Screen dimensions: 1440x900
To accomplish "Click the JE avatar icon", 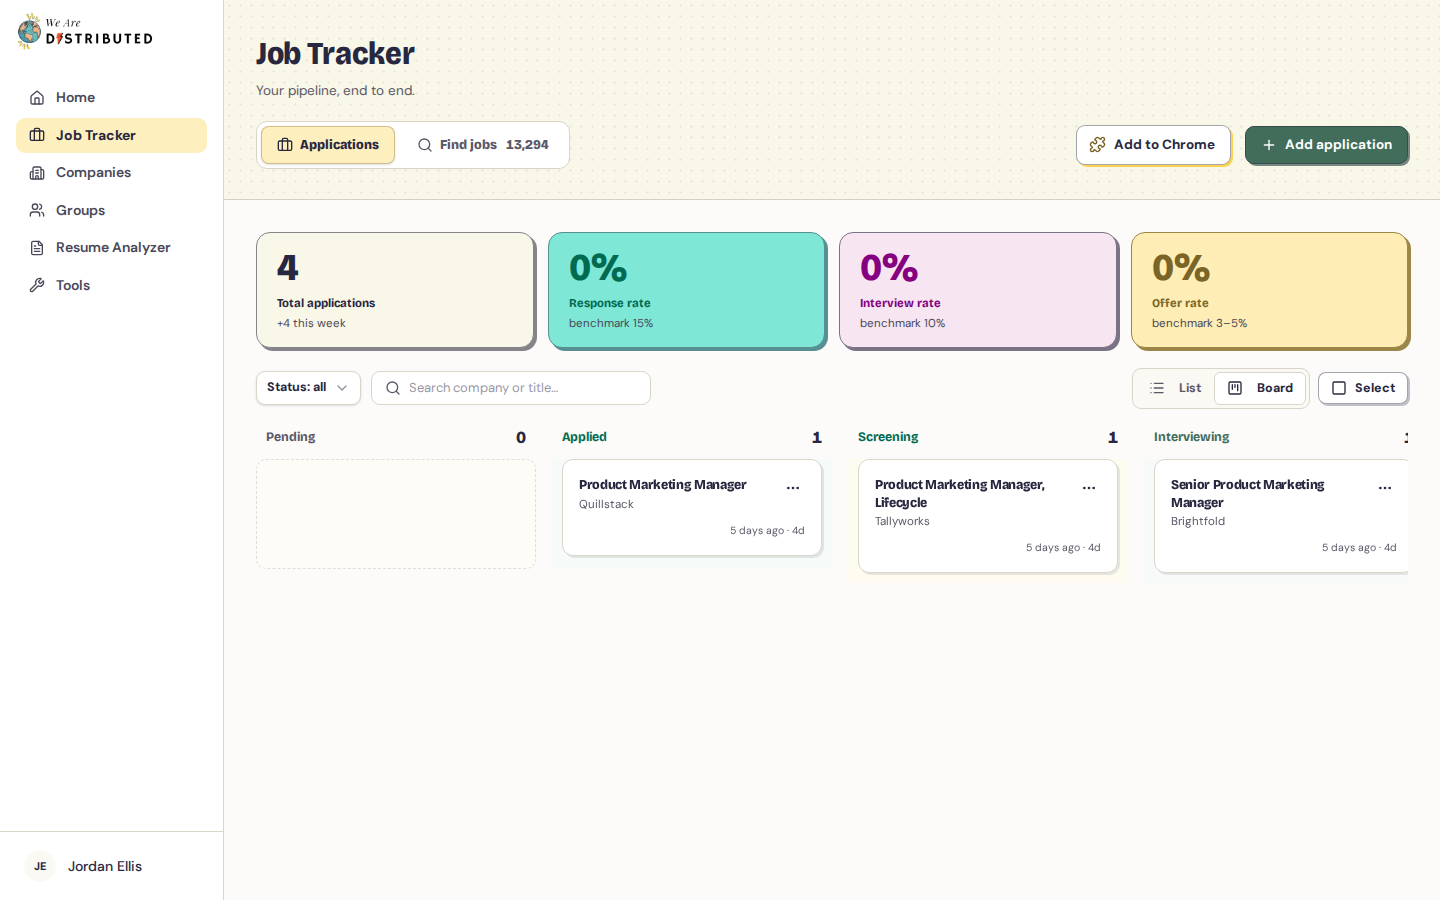I will (x=40, y=866).
